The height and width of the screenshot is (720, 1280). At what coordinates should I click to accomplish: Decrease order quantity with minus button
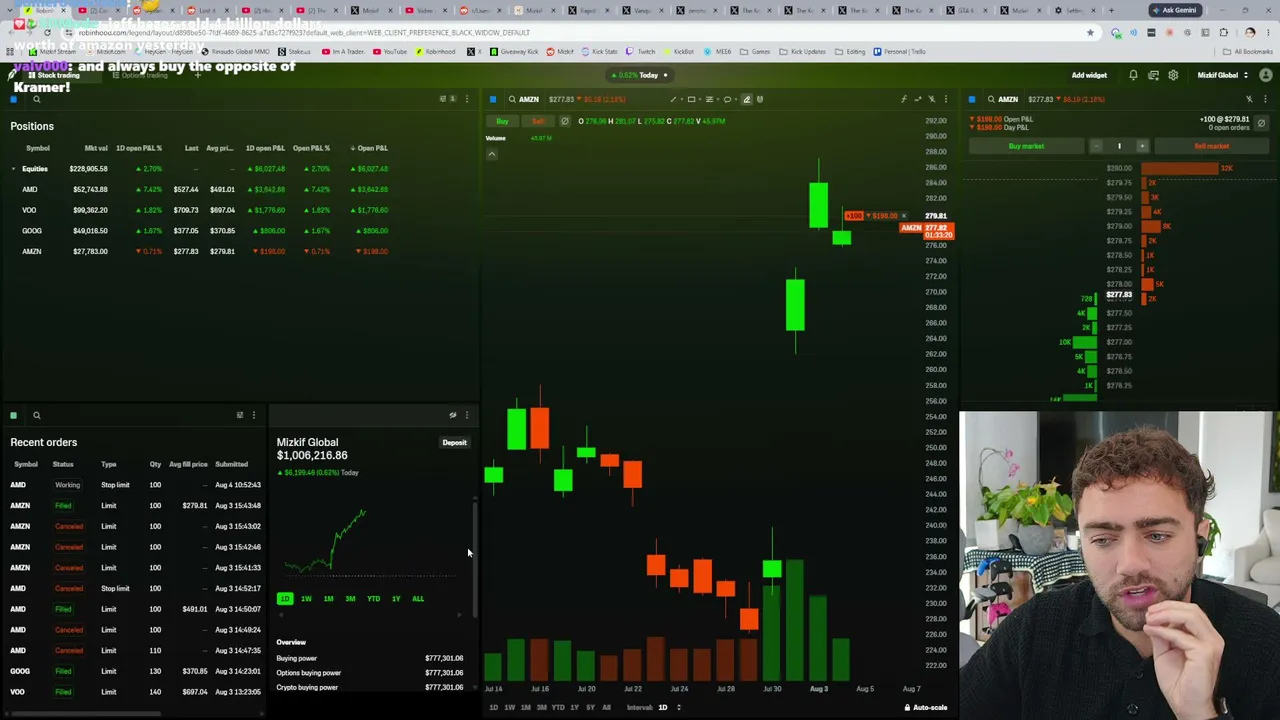pos(1096,146)
